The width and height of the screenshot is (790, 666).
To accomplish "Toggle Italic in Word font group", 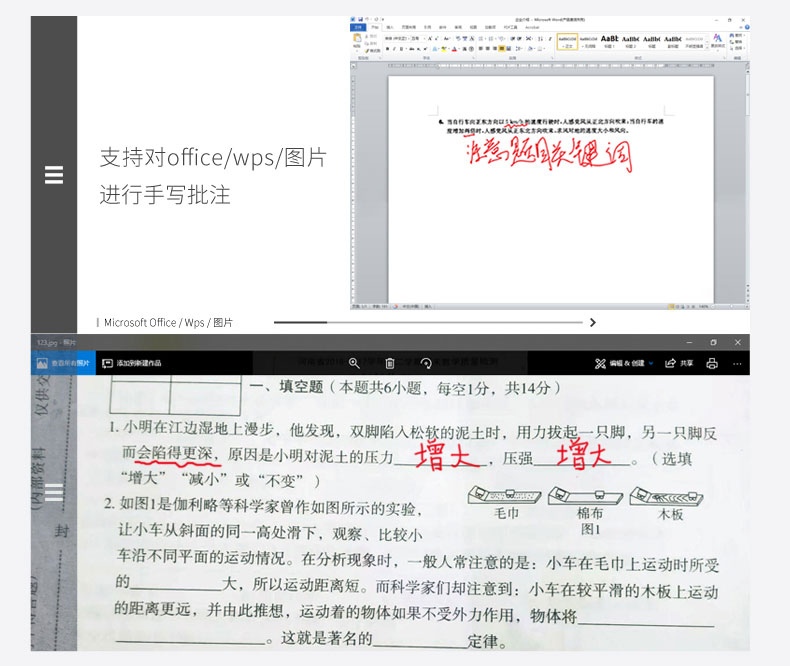I will pos(394,49).
